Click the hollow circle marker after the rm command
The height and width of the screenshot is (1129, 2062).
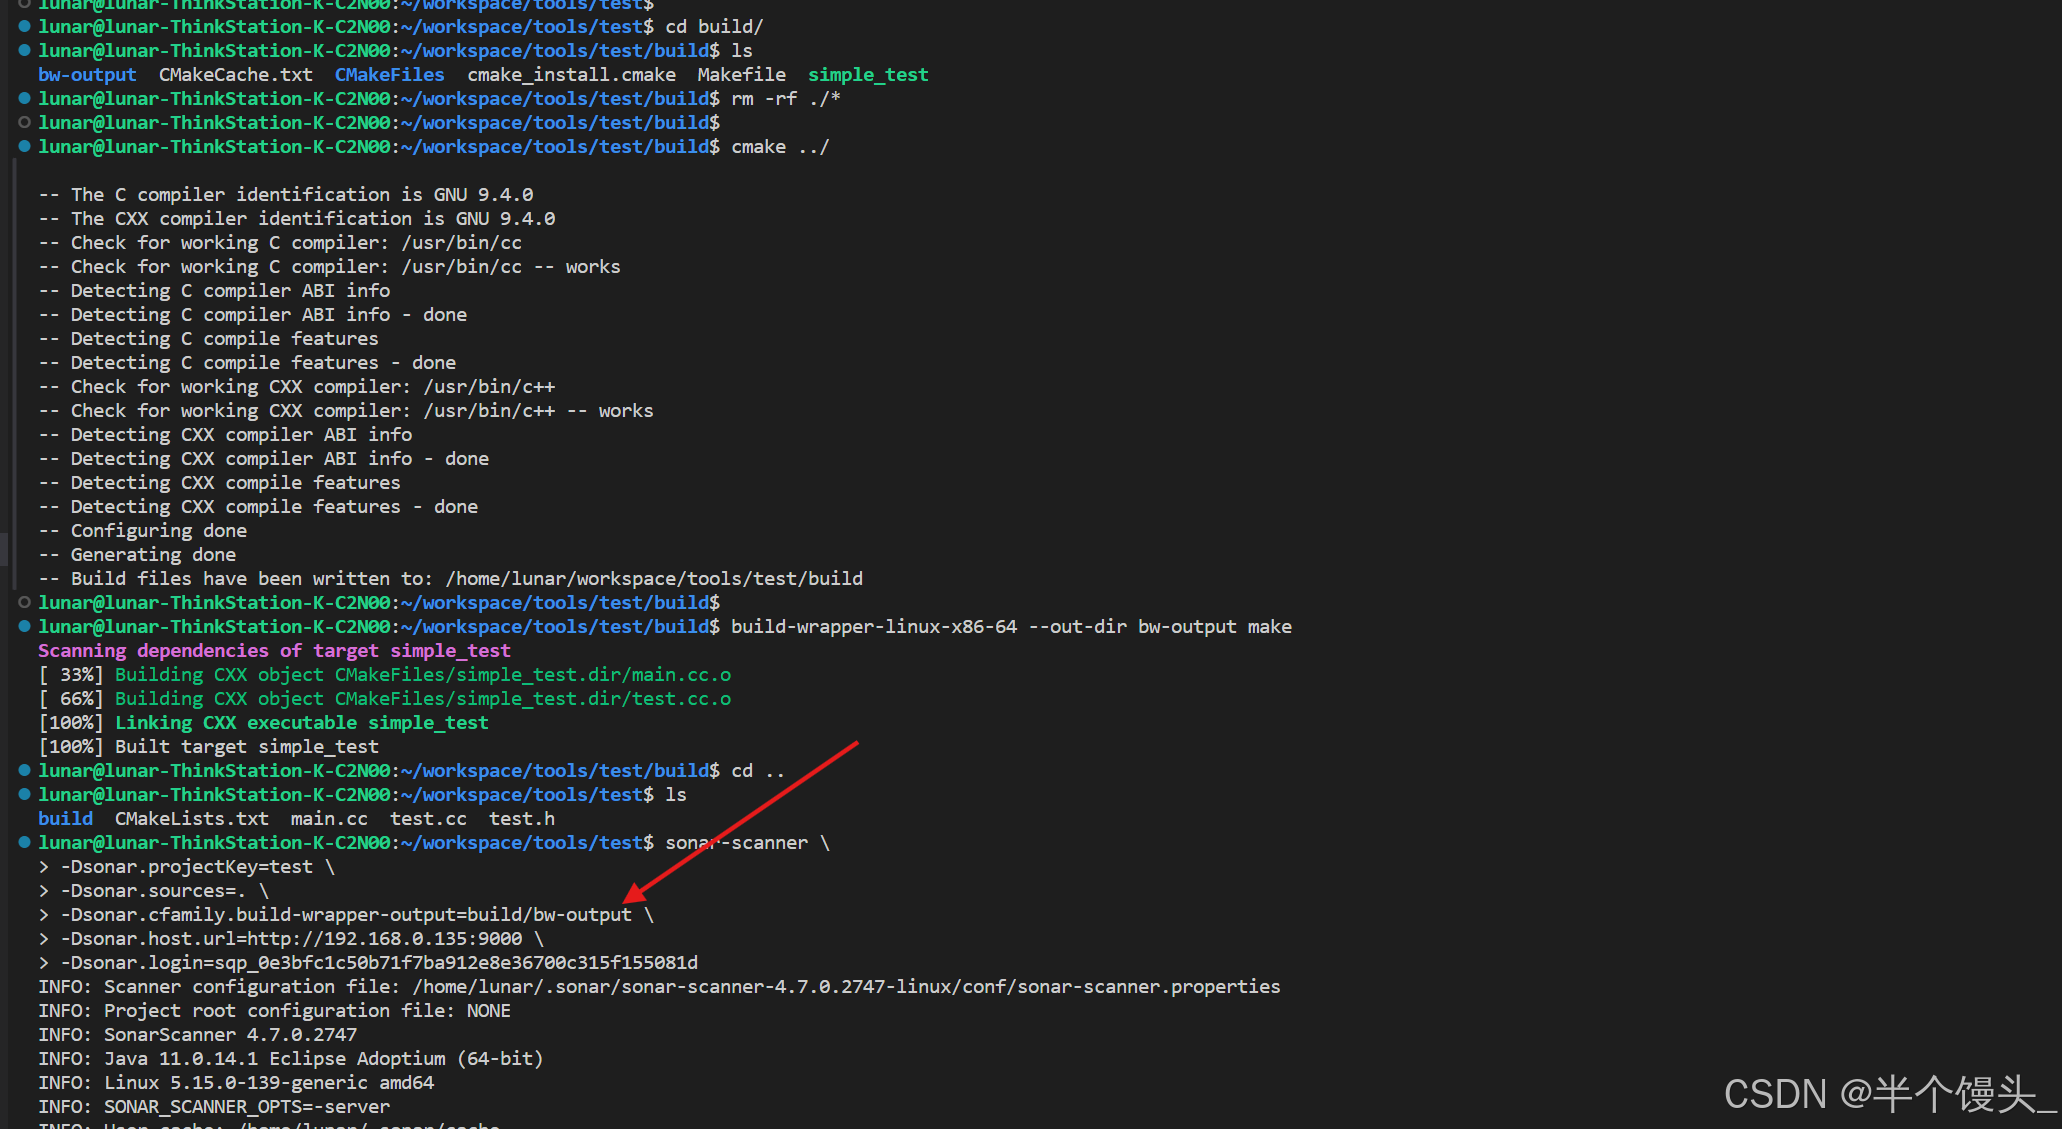24,123
